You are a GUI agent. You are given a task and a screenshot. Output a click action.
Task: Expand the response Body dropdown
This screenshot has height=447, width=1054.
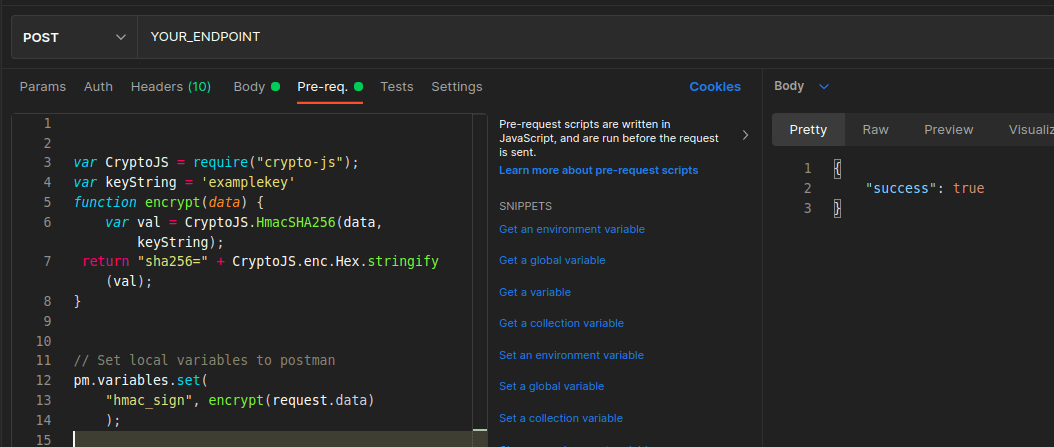coord(802,86)
